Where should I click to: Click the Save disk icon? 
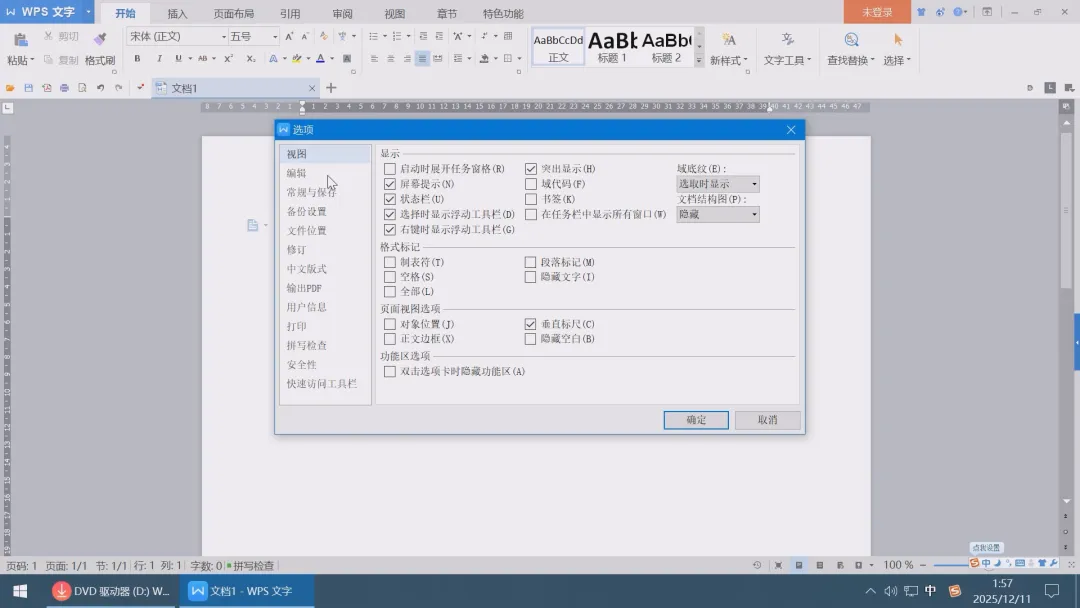coord(28,88)
